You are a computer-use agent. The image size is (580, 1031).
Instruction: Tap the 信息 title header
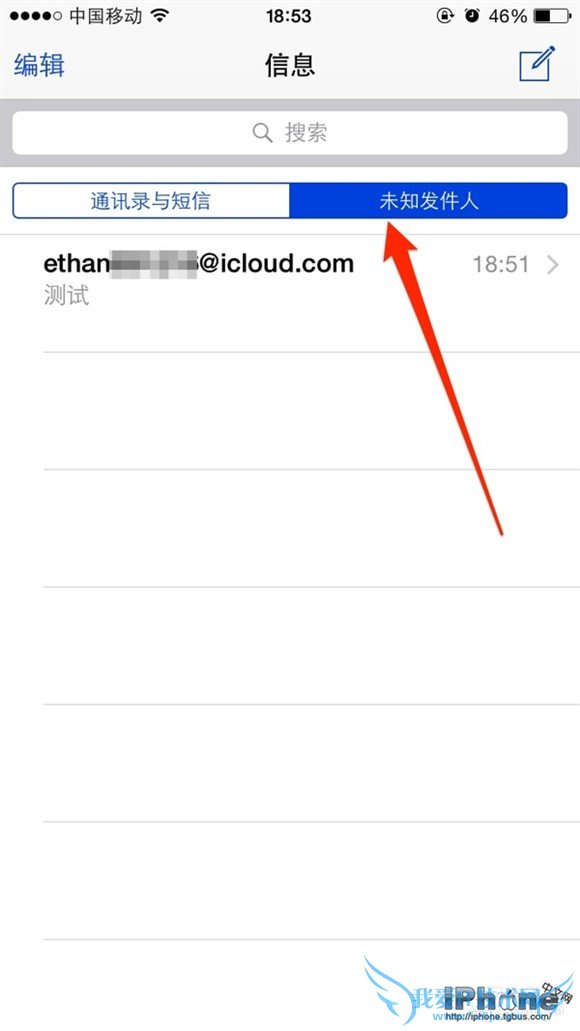tap(290, 65)
